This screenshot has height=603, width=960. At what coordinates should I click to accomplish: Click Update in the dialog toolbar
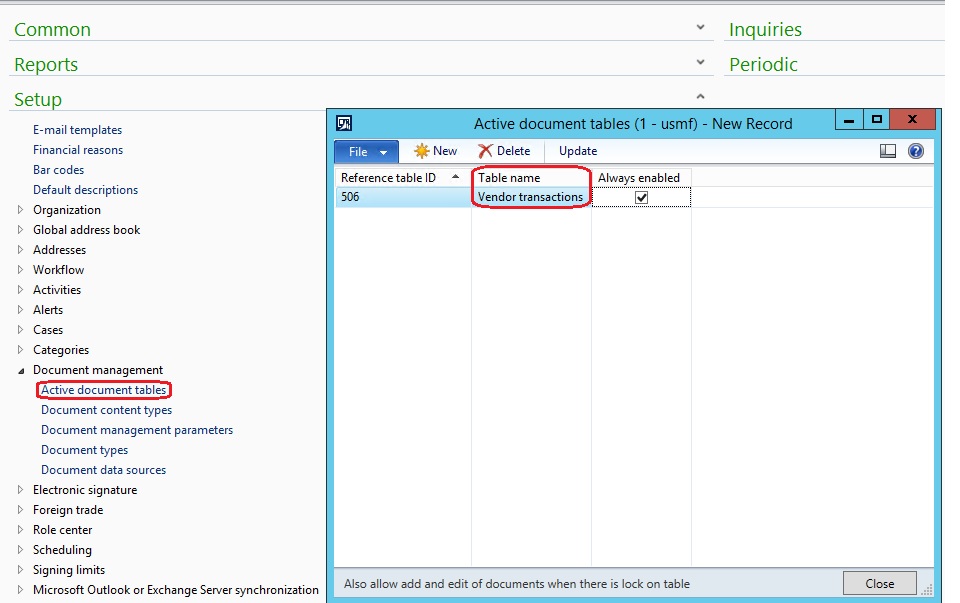pyautogui.click(x=577, y=151)
